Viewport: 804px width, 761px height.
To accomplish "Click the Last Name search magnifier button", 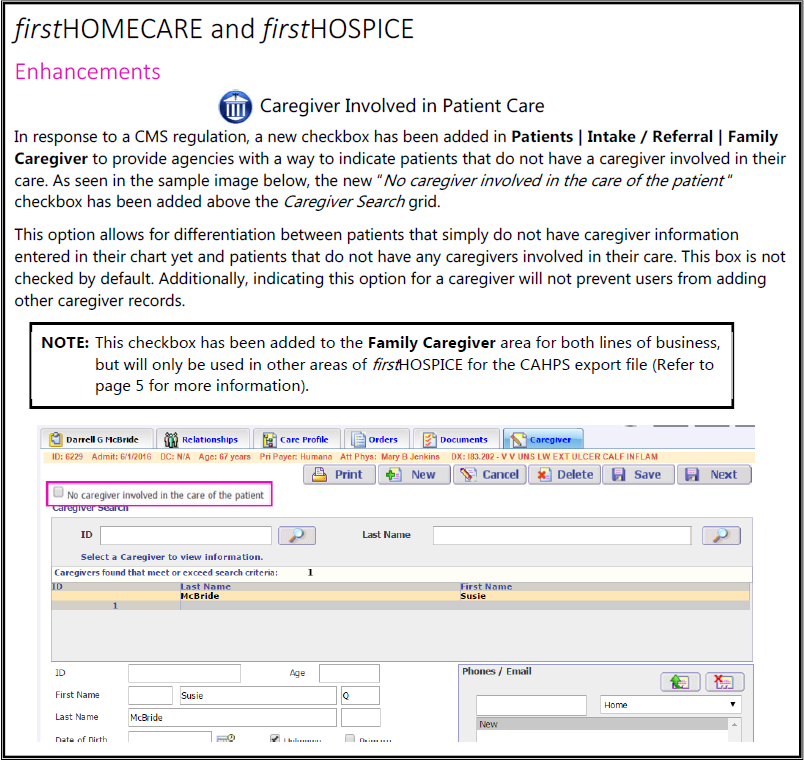I will [x=721, y=535].
